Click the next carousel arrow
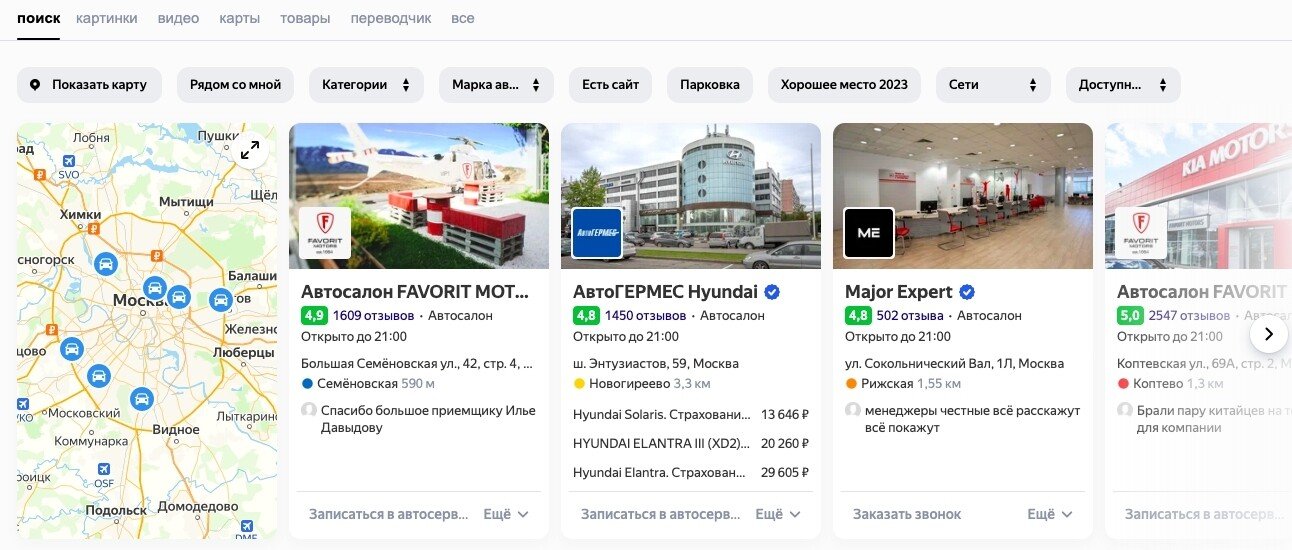1292x550 pixels. click(1268, 334)
